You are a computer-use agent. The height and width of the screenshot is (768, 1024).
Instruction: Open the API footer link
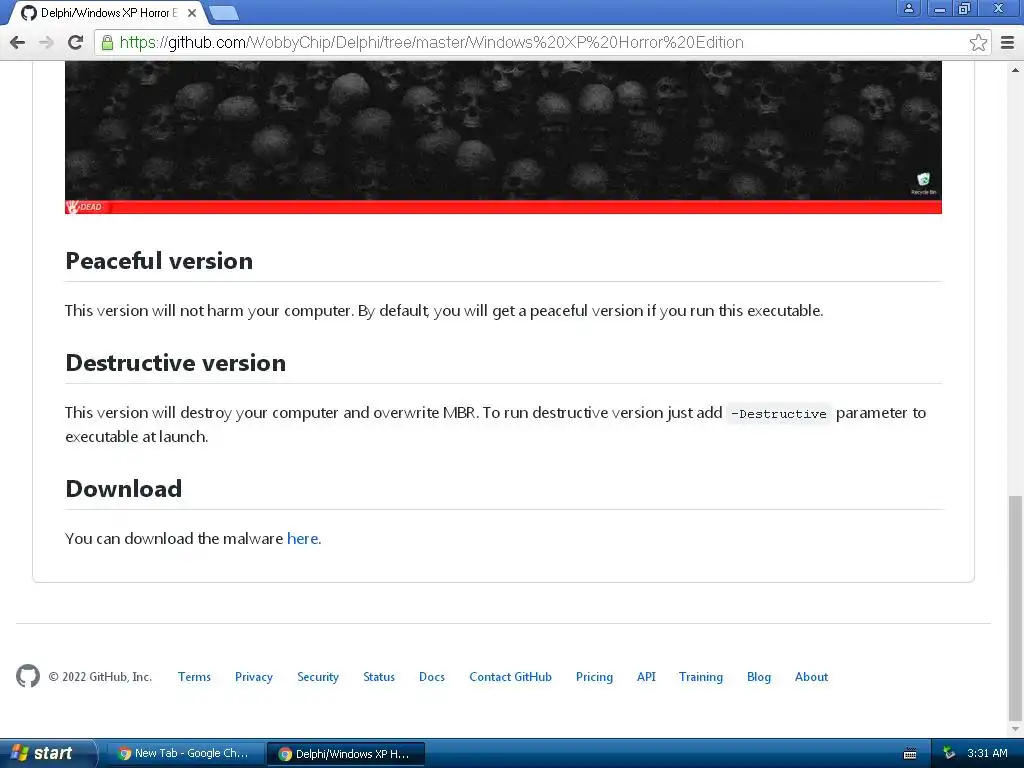pos(646,677)
